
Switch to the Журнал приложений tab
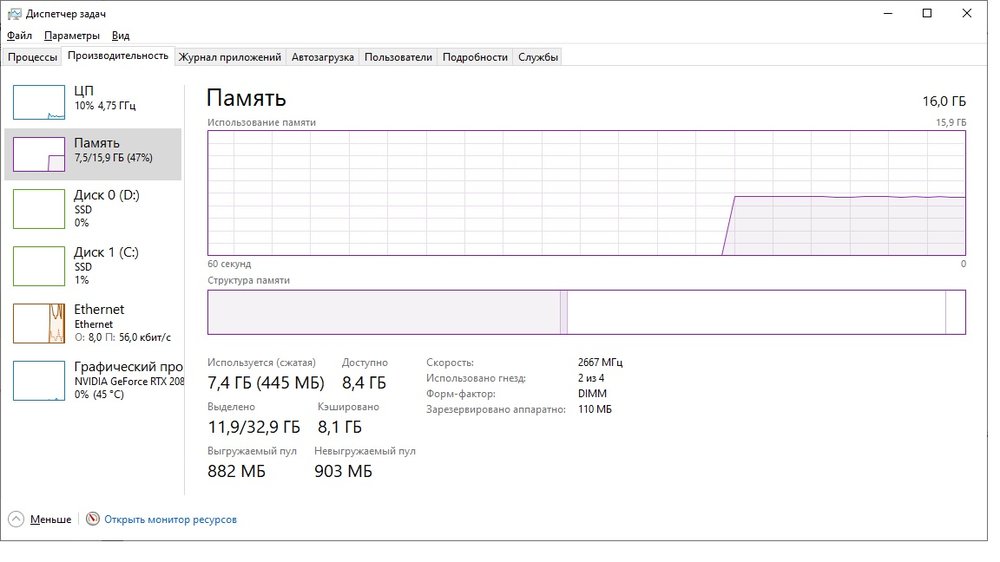[229, 57]
